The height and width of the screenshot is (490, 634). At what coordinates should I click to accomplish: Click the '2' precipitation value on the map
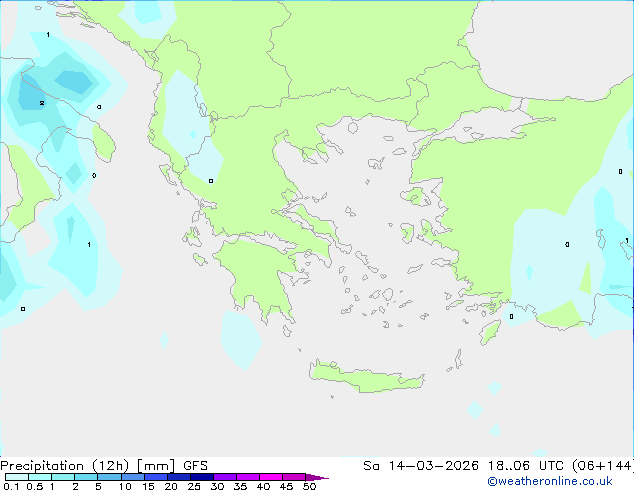(42, 103)
